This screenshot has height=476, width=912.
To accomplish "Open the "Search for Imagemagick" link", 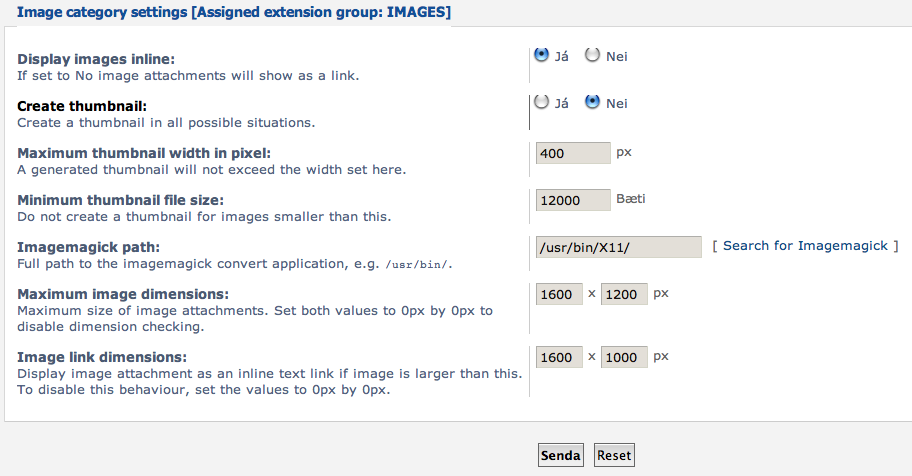I will (805, 246).
